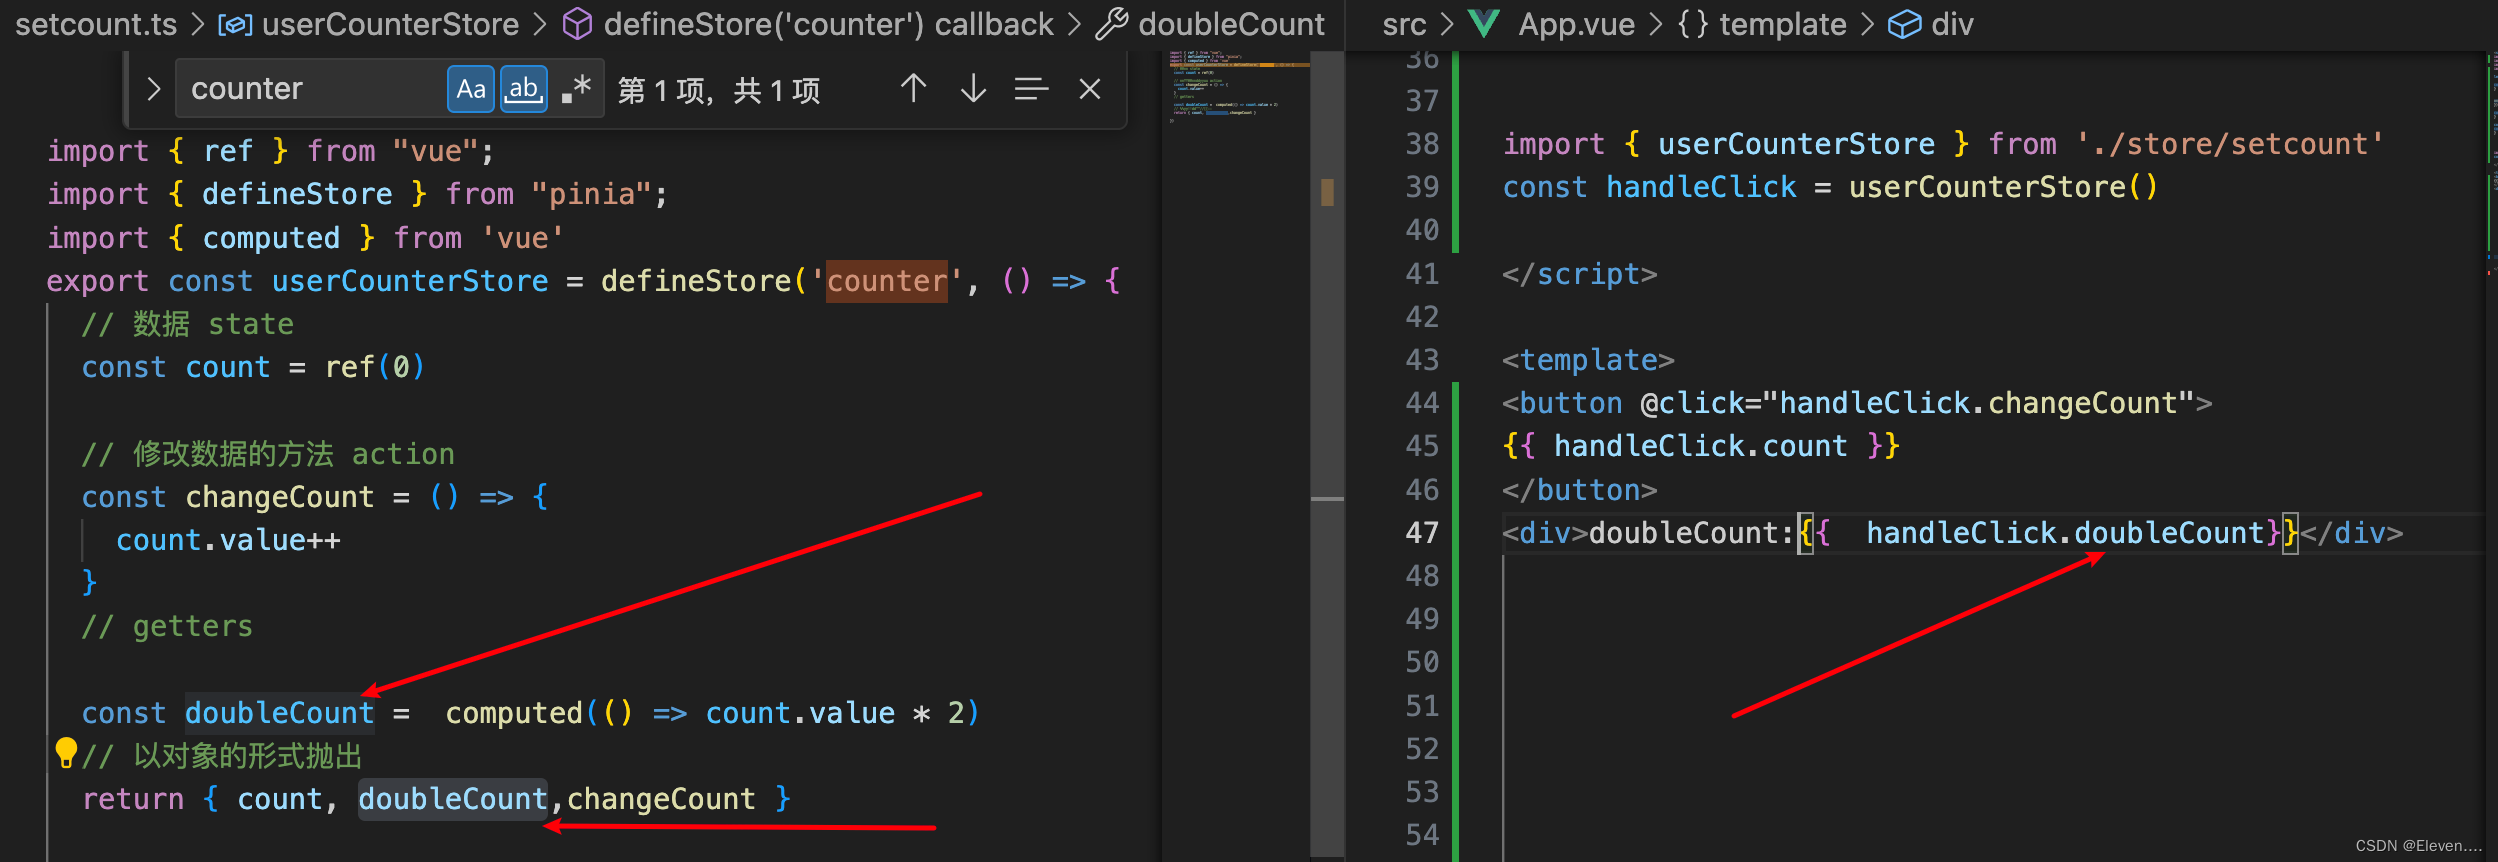This screenshot has width=2498, height=862.
Task: Click '// 修改数据的方法 action' comment
Action: [x=268, y=454]
